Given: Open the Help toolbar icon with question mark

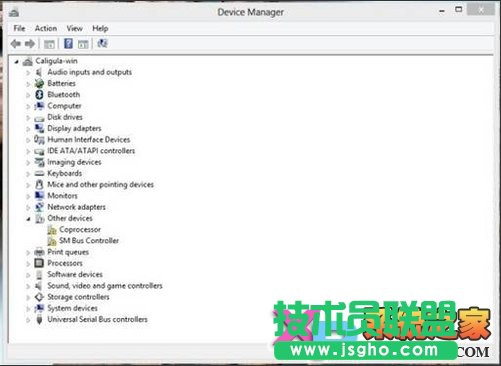Looking at the screenshot, I should [x=68, y=44].
